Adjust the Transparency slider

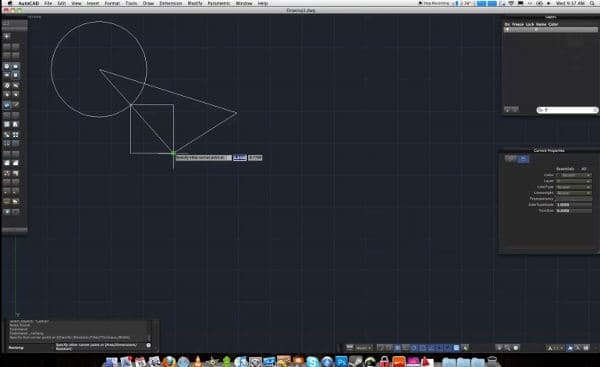[x=574, y=199]
